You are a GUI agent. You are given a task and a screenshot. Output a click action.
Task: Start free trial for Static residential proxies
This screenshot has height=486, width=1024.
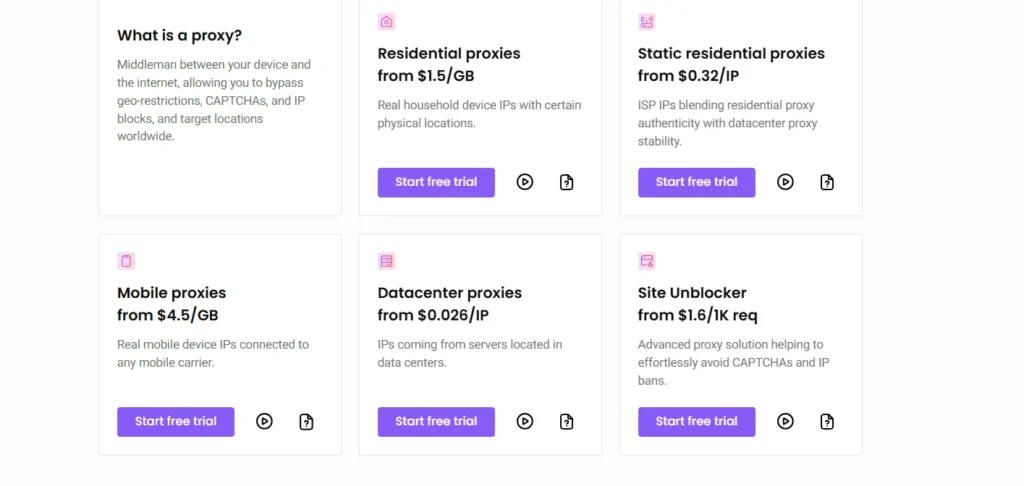click(697, 182)
